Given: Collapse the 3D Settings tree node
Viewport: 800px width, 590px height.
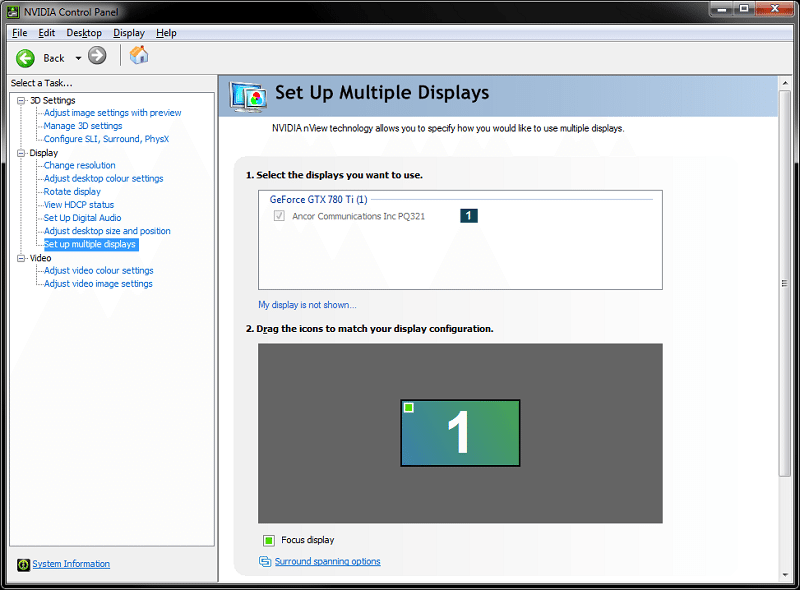Looking at the screenshot, I should click(x=21, y=101).
